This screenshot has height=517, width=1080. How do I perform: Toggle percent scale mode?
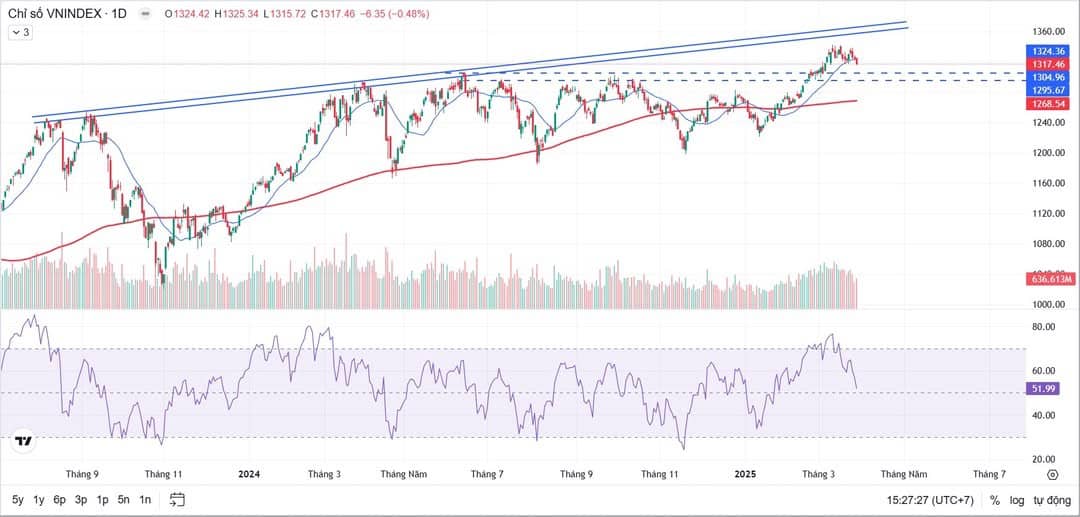tap(994, 500)
